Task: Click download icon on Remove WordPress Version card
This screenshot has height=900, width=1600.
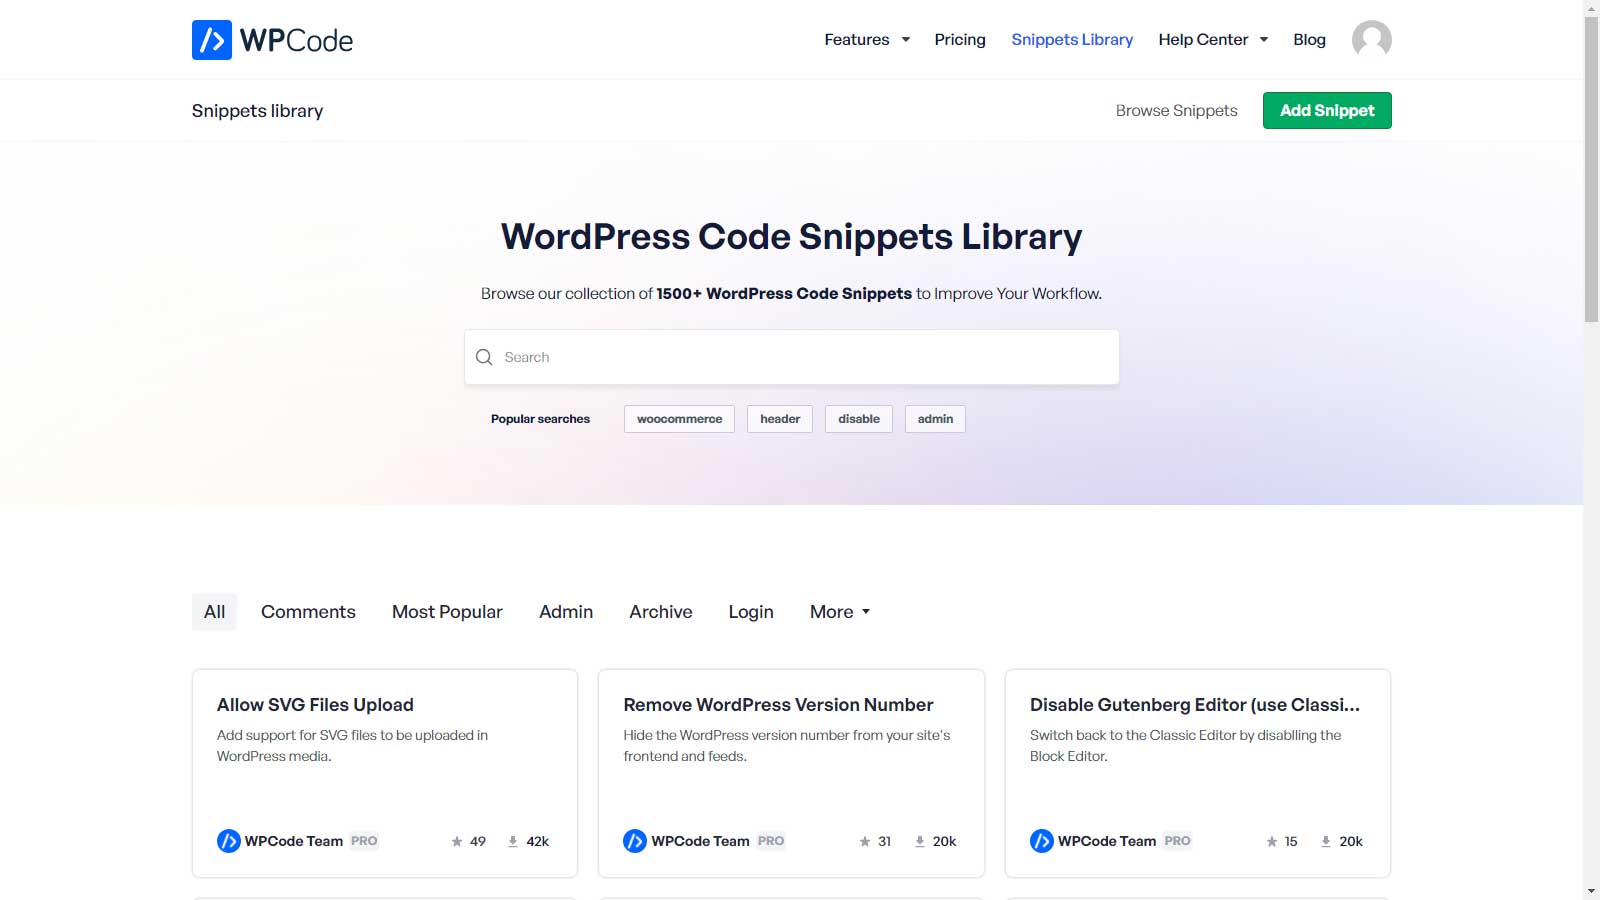Action: (x=920, y=842)
